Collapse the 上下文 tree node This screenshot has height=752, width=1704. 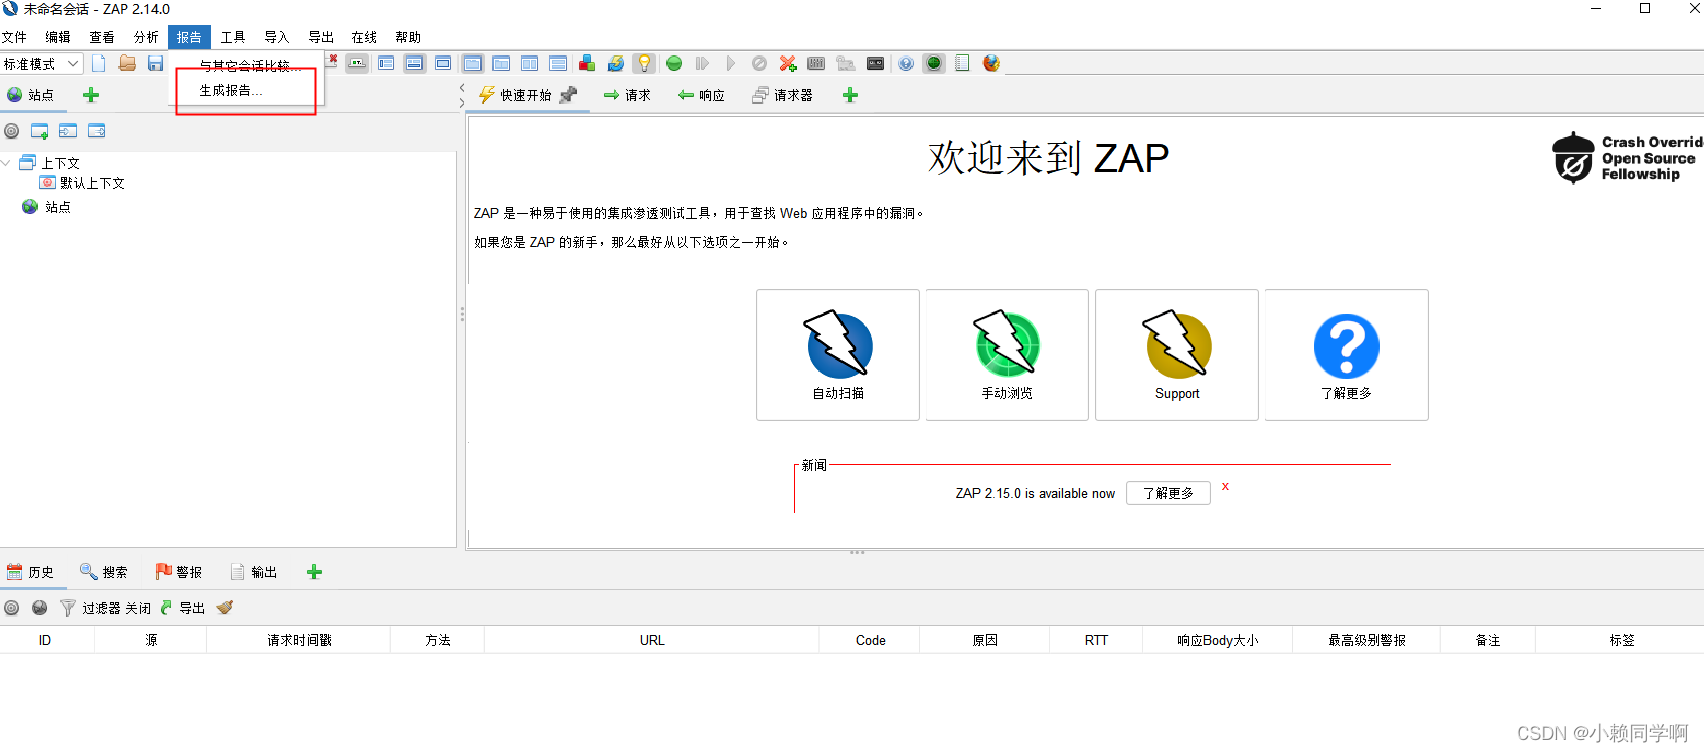[x=6, y=162]
